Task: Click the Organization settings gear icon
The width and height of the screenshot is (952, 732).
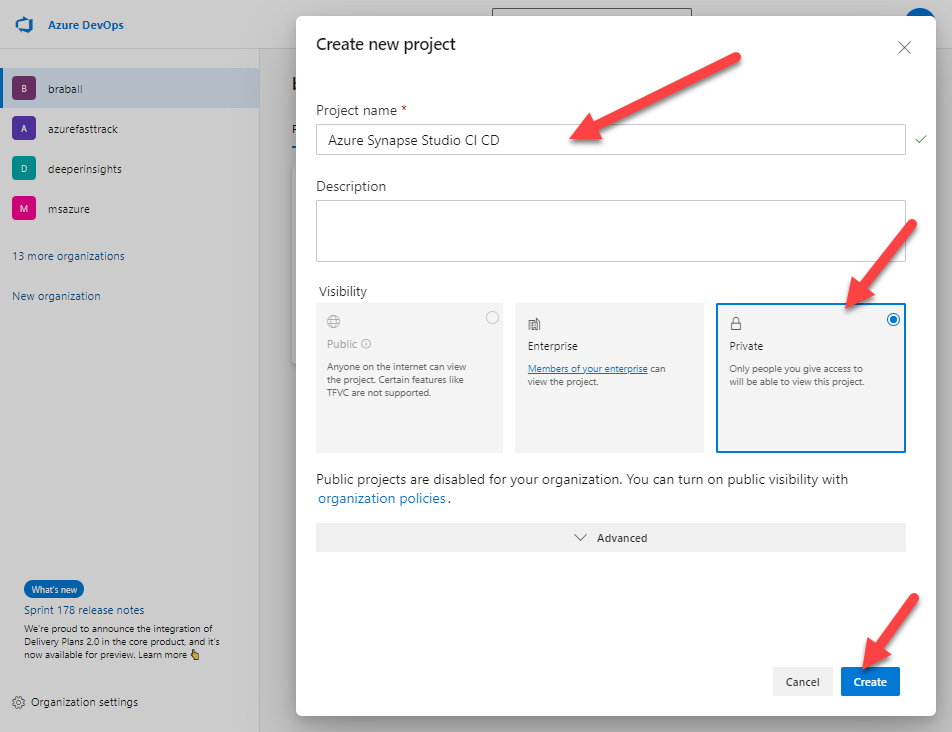Action: 18,702
